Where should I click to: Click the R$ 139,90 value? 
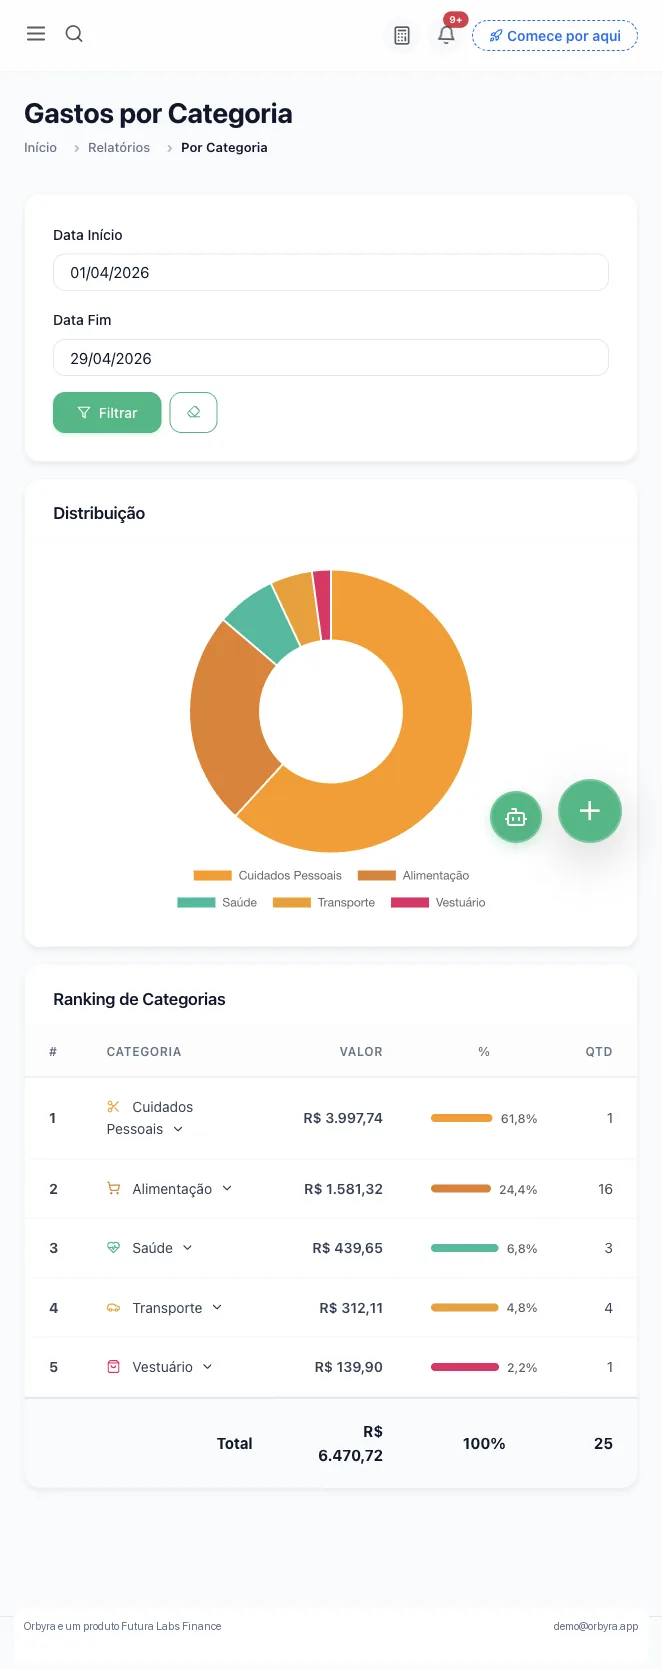348,1367
